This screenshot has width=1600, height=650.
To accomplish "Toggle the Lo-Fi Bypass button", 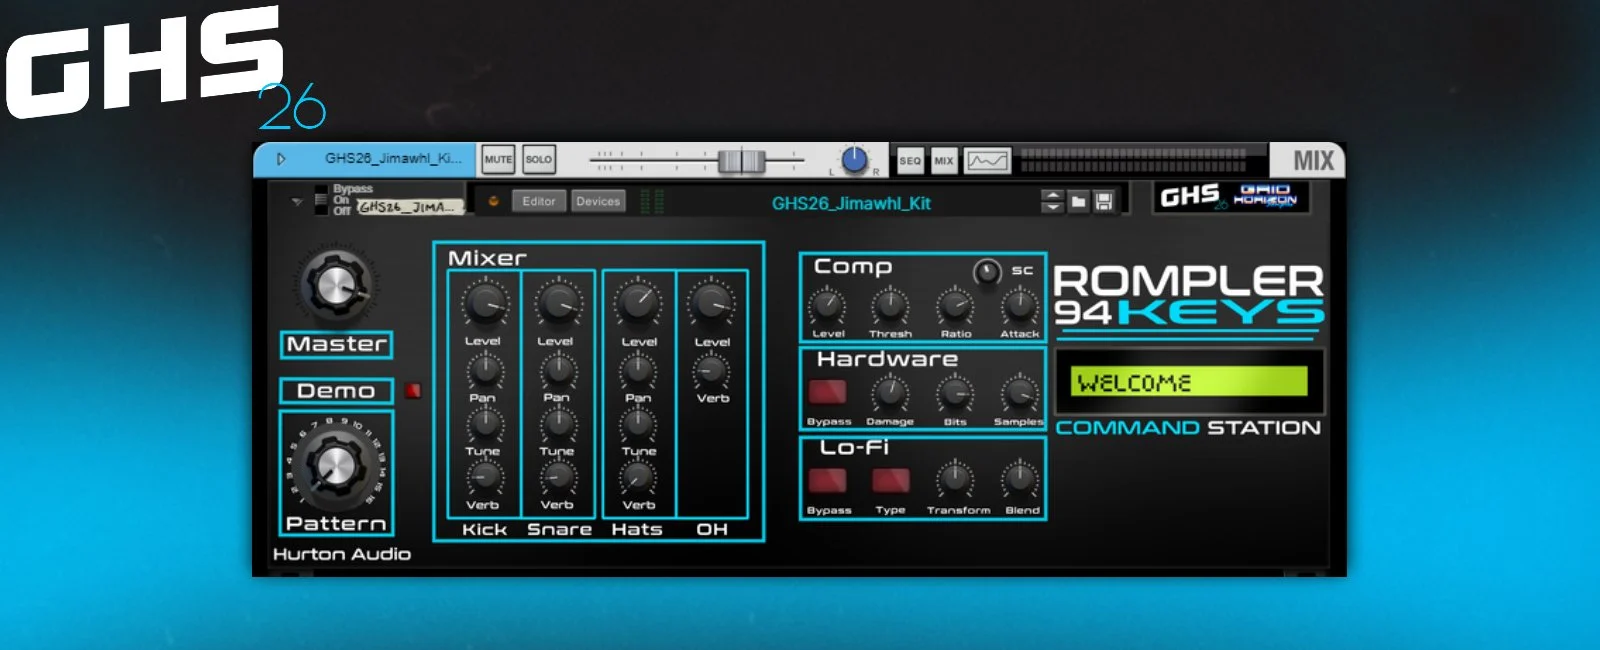I will coord(827,480).
